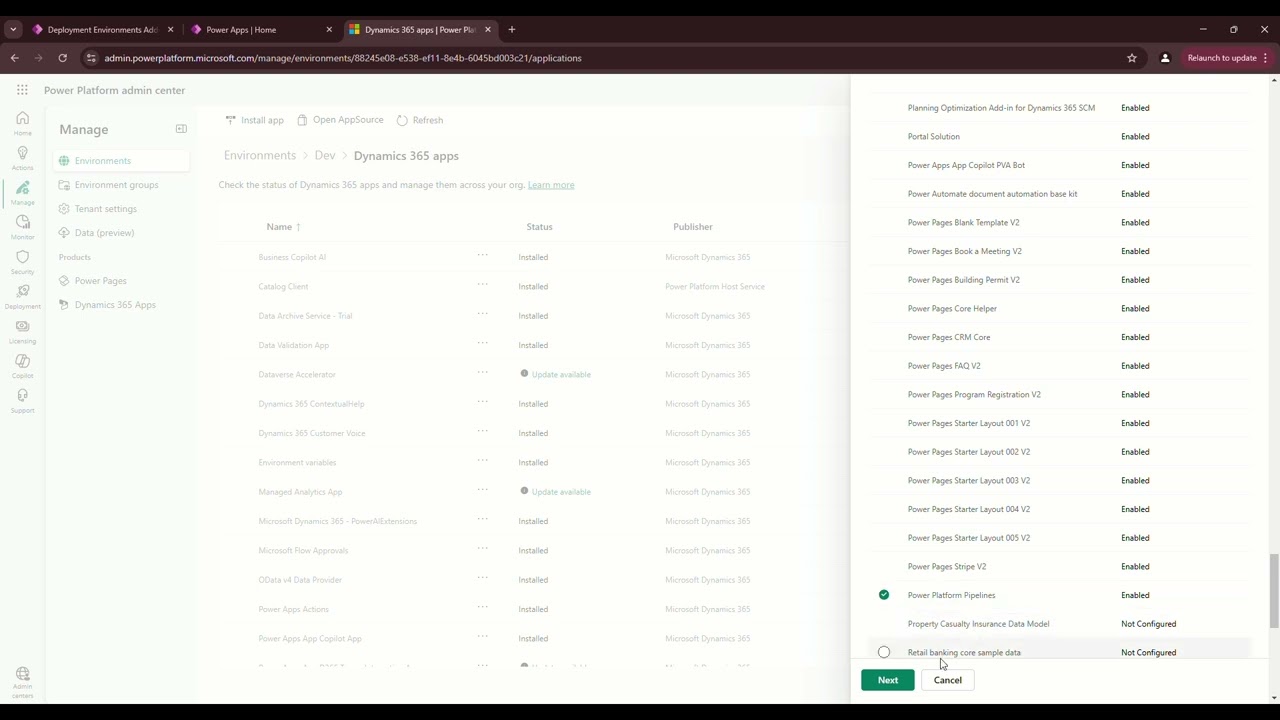
Task: Open more options for OData v4 Data Provider
Action: point(482,579)
